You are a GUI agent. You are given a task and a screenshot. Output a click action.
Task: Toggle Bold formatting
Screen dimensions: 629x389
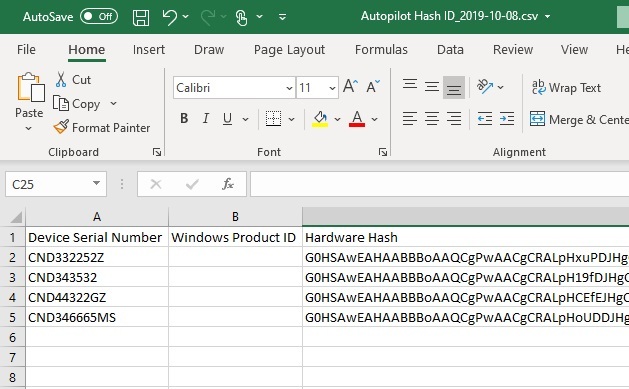point(184,118)
